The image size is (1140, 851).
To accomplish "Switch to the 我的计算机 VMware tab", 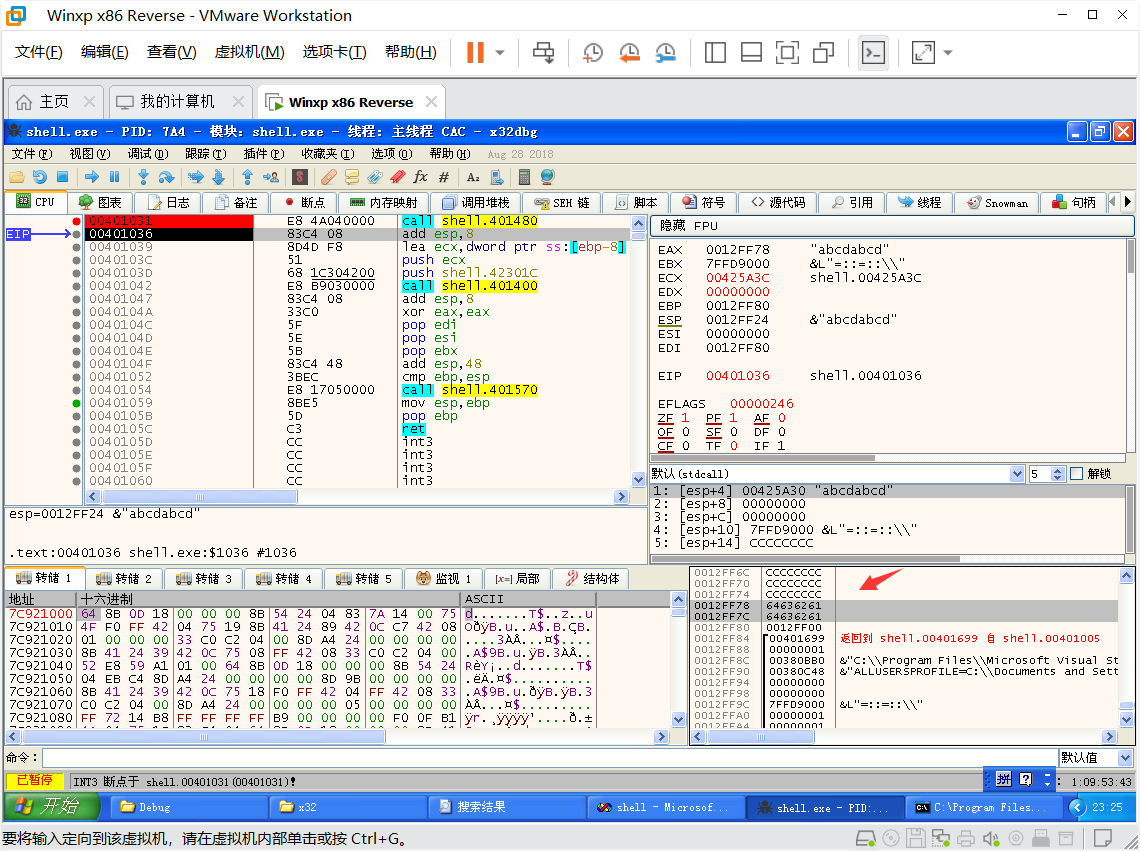I will 180,102.
